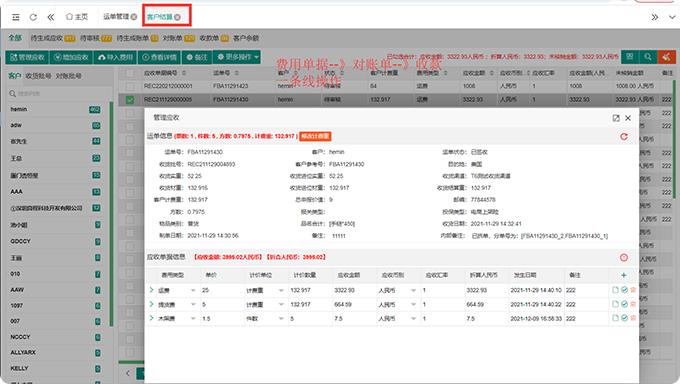This screenshot has width=680, height=384.
Task: Toggle the select-all checkbox in table header
Action: click(130, 73)
